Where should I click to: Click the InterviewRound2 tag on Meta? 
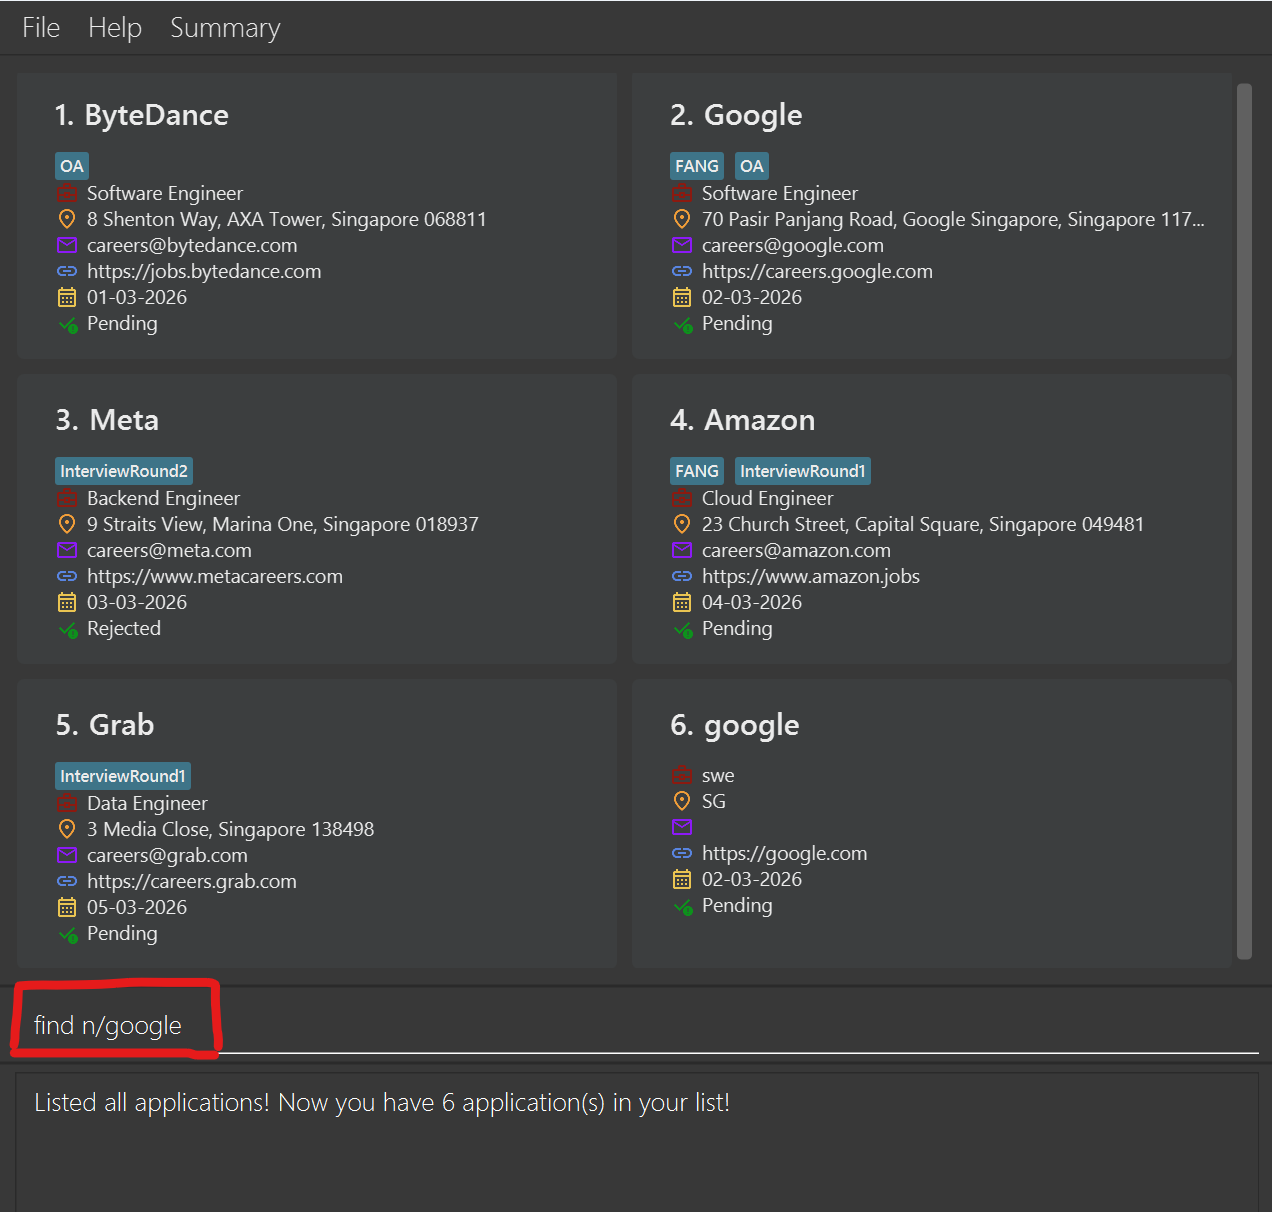coord(123,471)
